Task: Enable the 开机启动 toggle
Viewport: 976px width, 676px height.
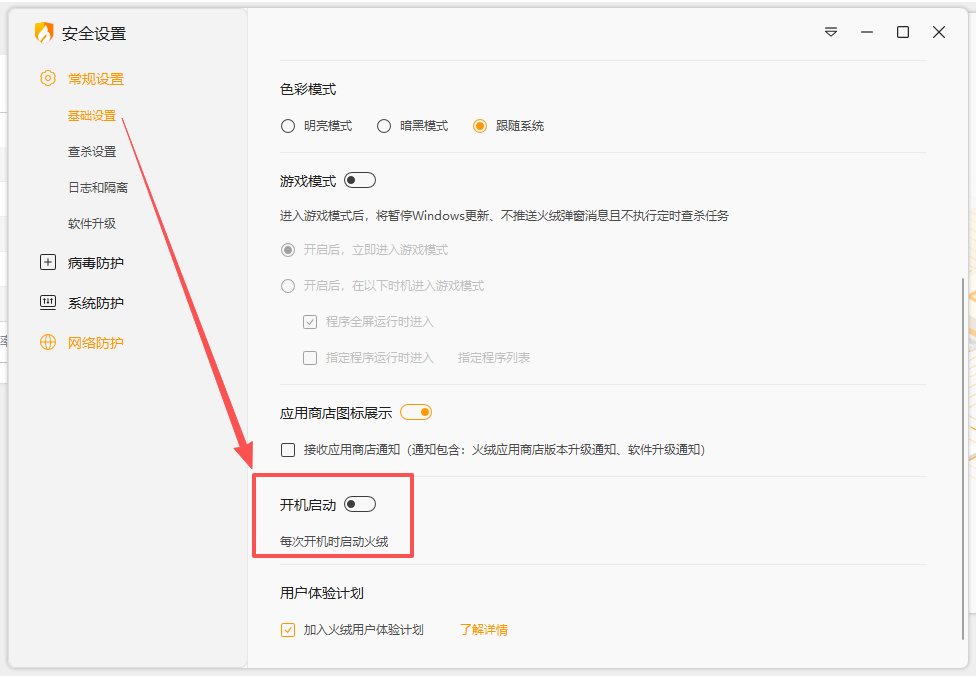Action: pos(360,505)
